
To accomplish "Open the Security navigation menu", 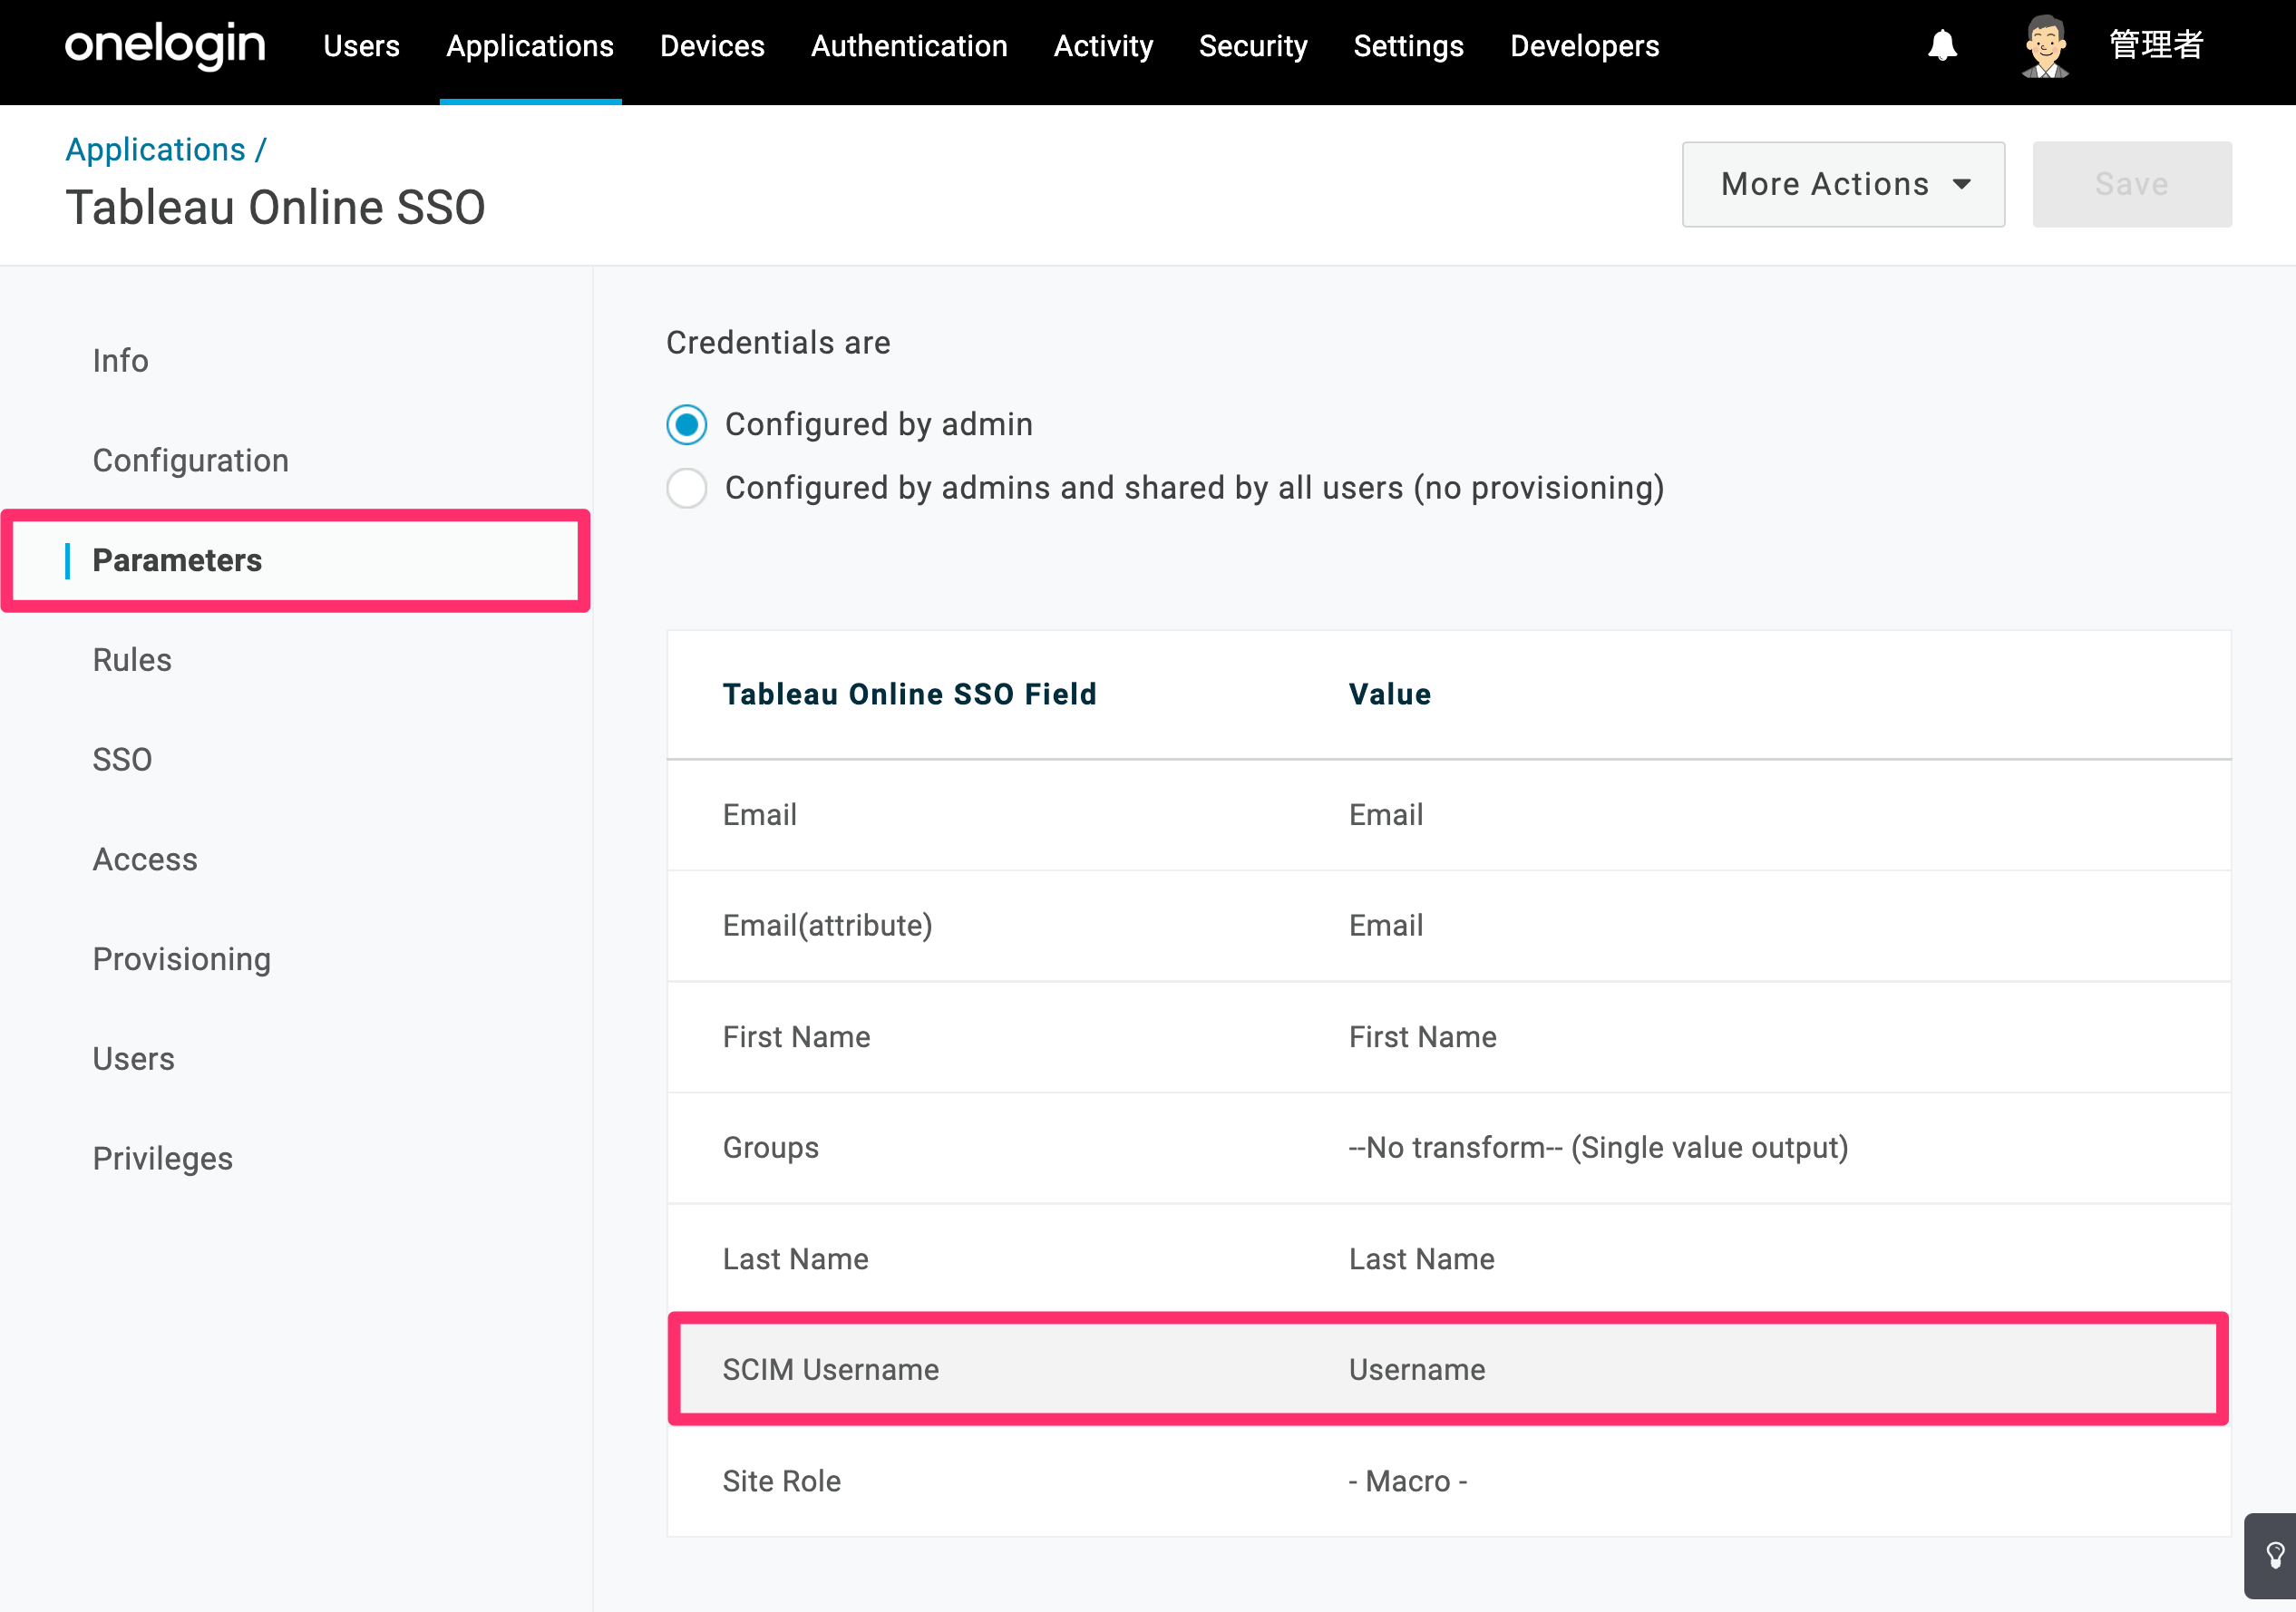I will pos(1253,46).
